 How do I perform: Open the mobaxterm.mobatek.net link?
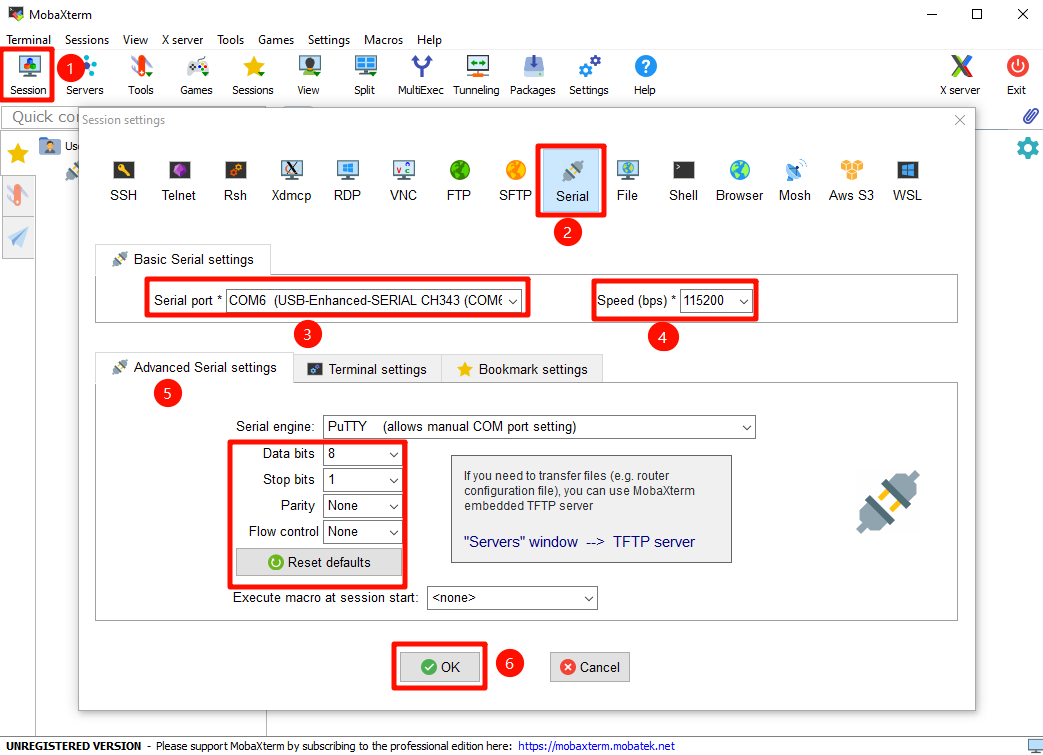[x=596, y=746]
